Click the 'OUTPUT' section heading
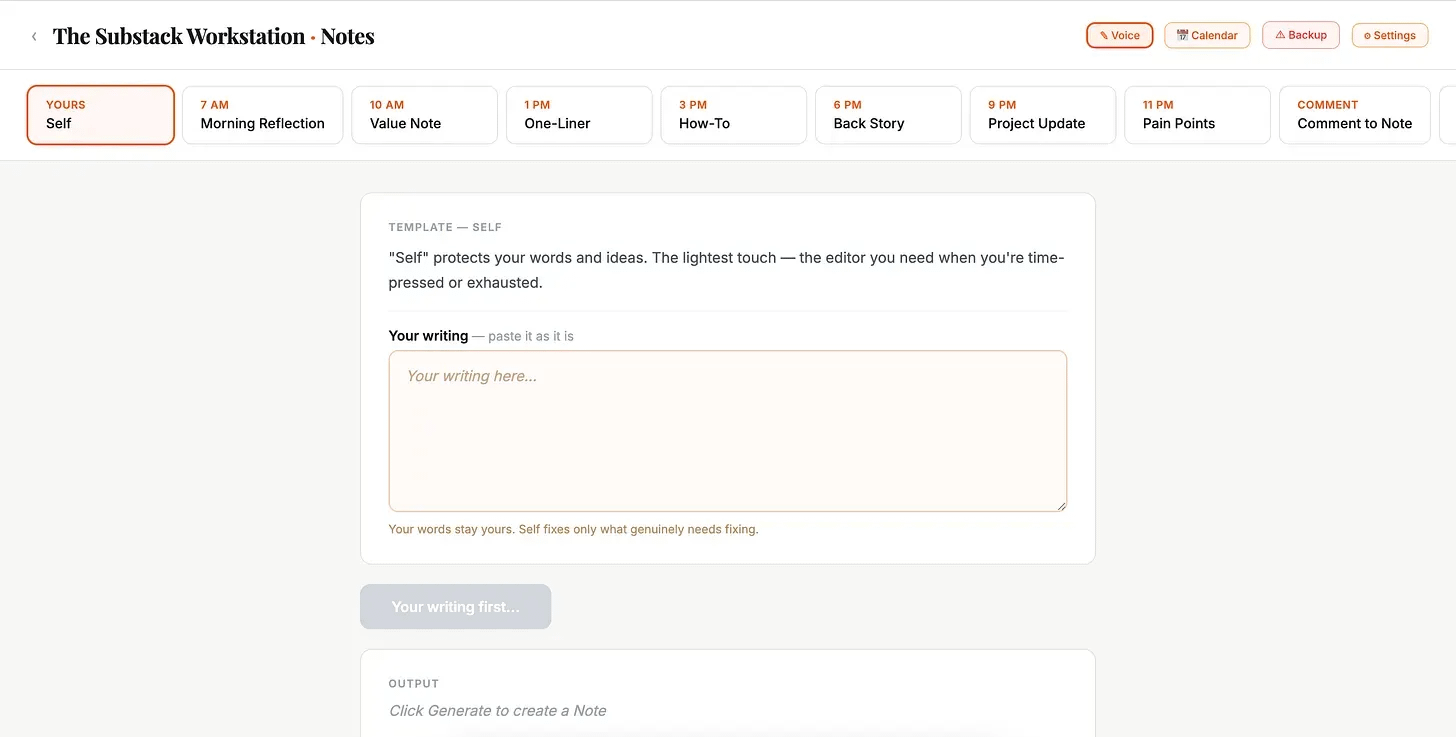The height and width of the screenshot is (737, 1456). 414,684
